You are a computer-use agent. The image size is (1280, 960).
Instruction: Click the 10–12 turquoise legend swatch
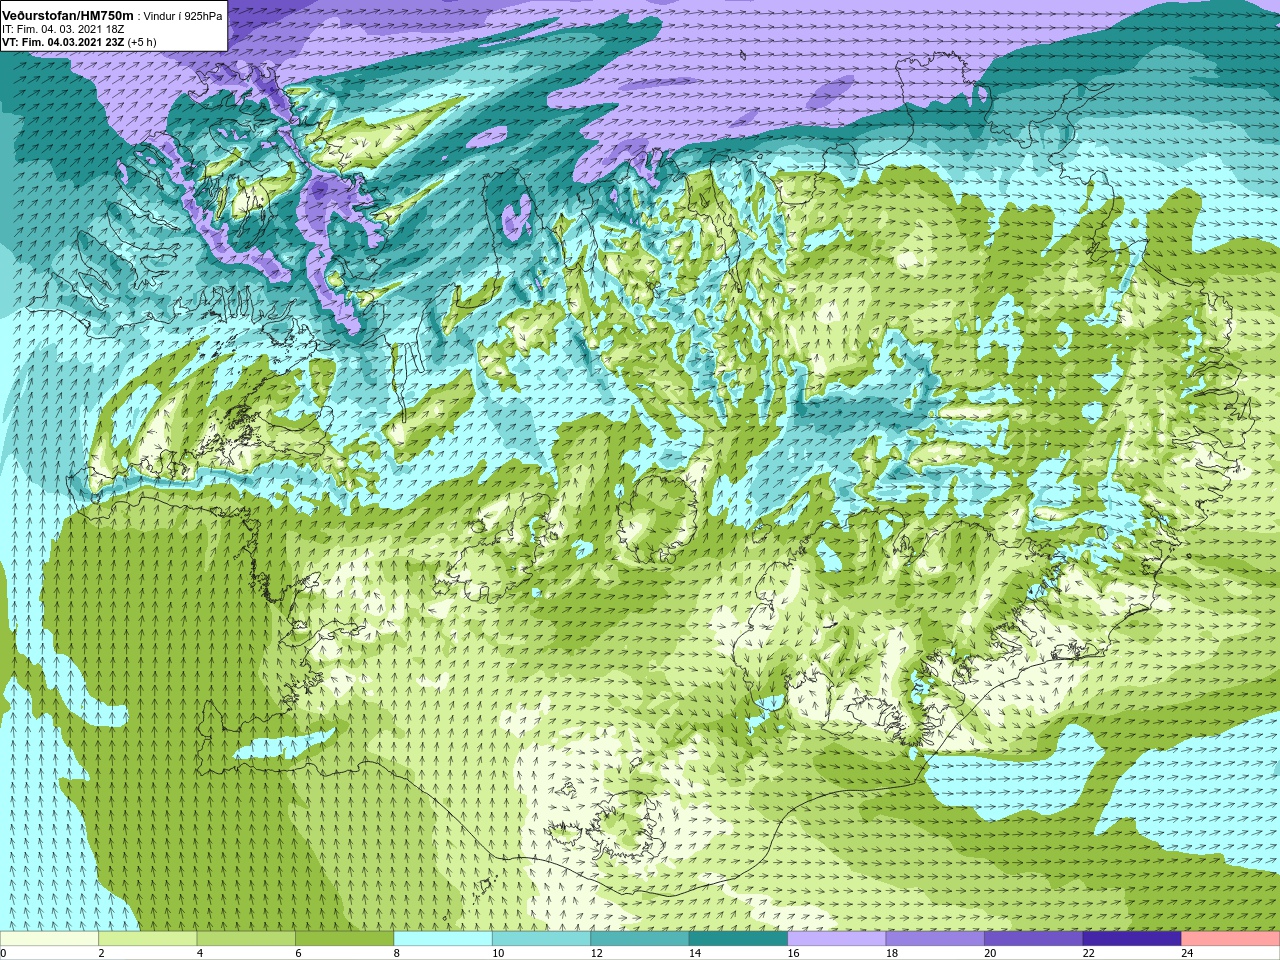pos(541,939)
